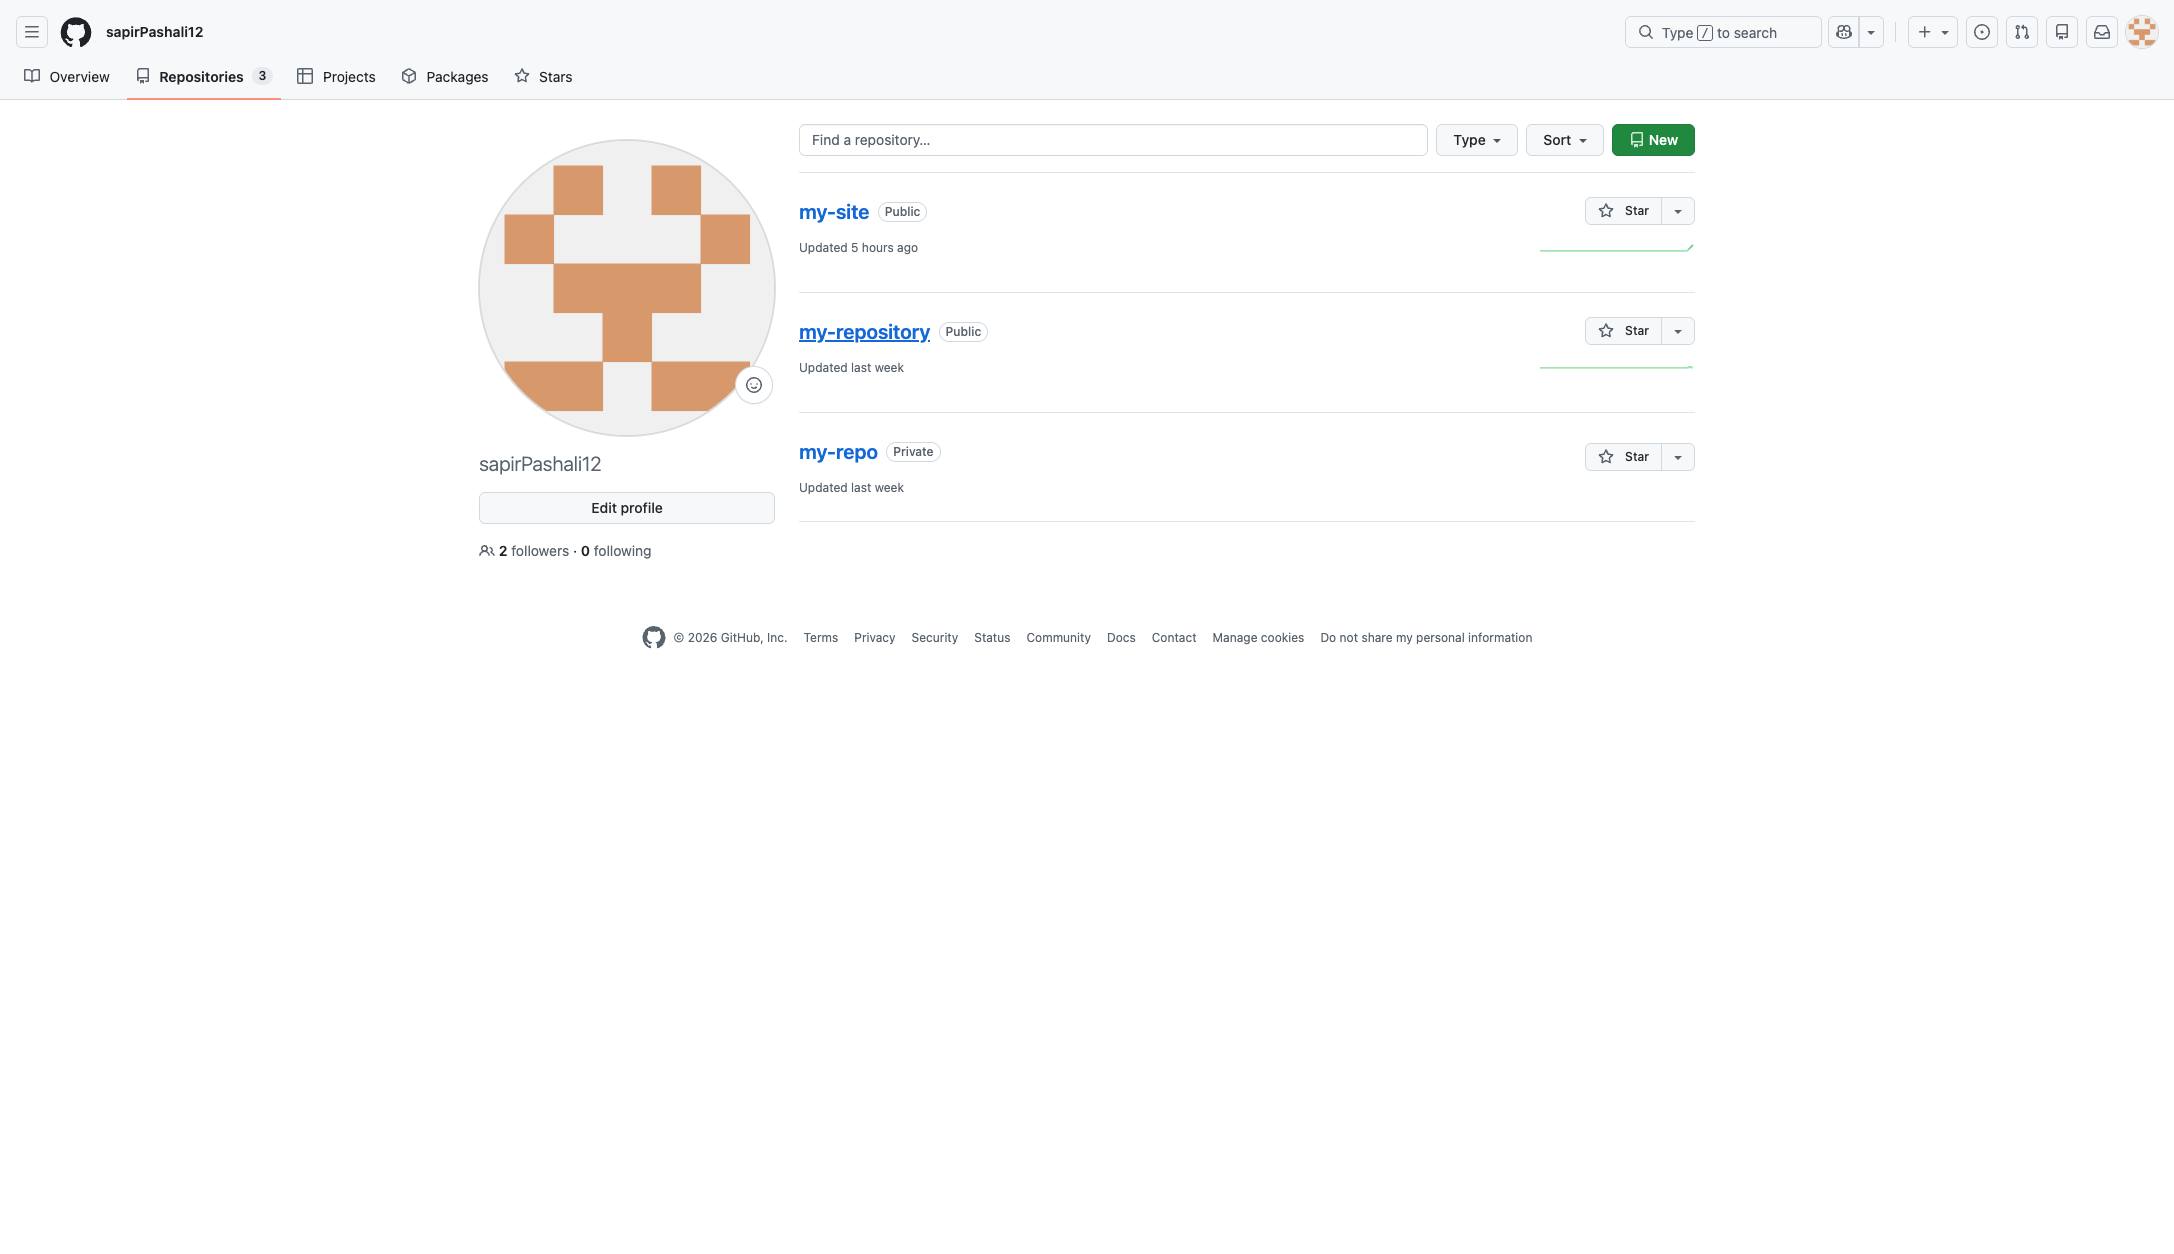Expand list dropdown next to my-repo Star
The image size is (2174, 1254).
(1678, 457)
